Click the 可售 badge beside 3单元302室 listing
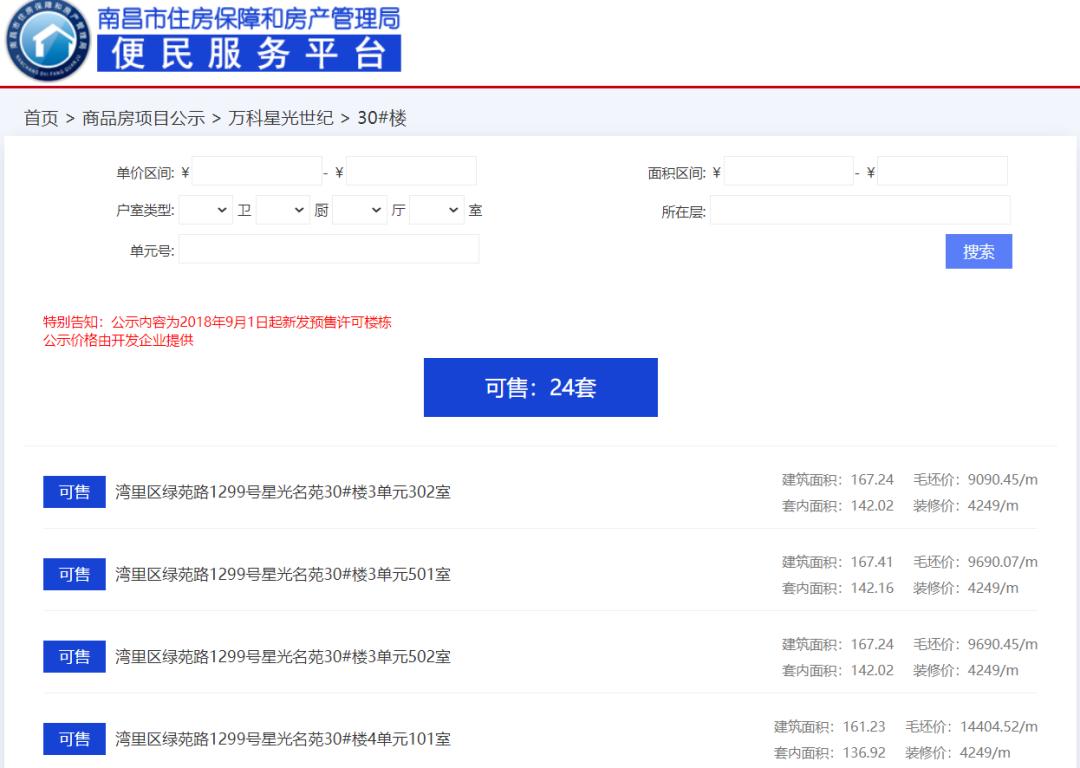The width and height of the screenshot is (1080, 768). click(73, 491)
